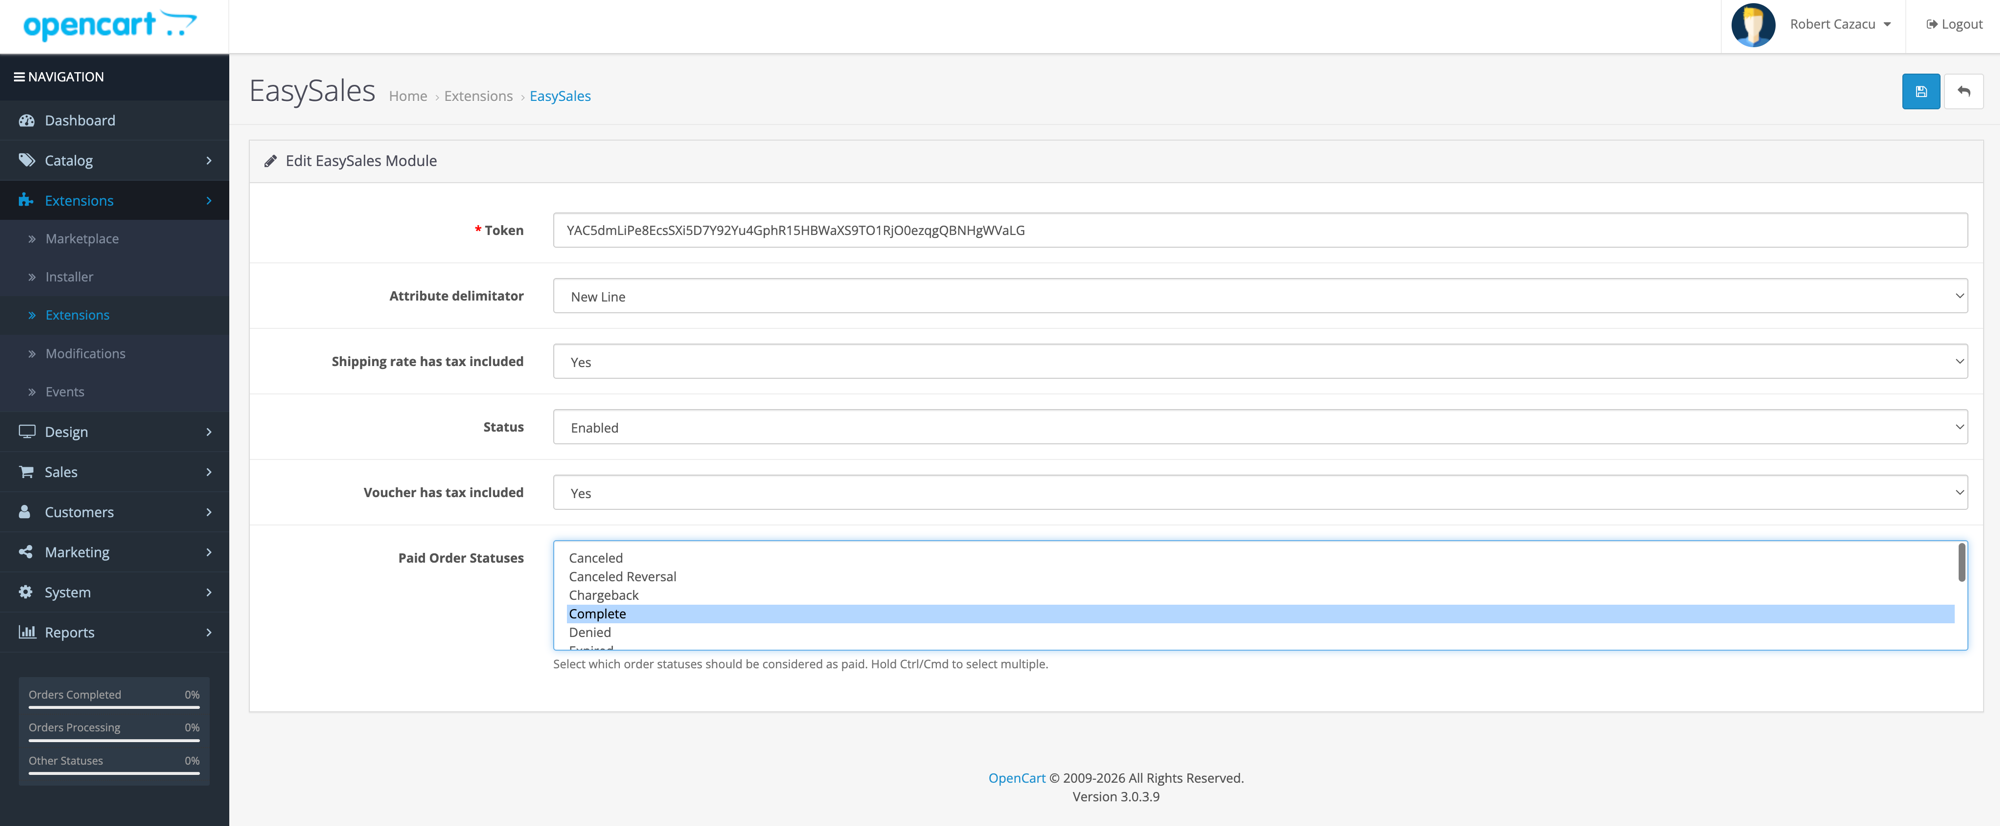Open the Marketplace submenu item
This screenshot has width=2000, height=826.
(x=114, y=238)
